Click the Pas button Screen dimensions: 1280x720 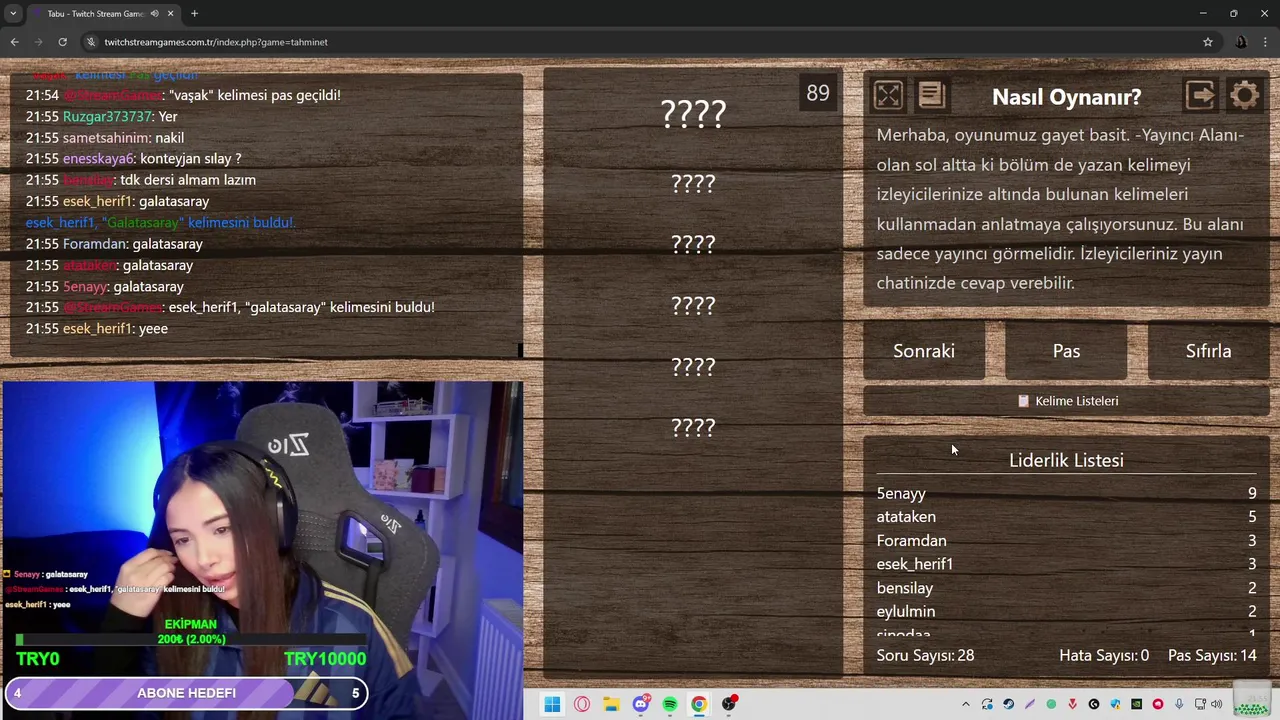coord(1066,351)
